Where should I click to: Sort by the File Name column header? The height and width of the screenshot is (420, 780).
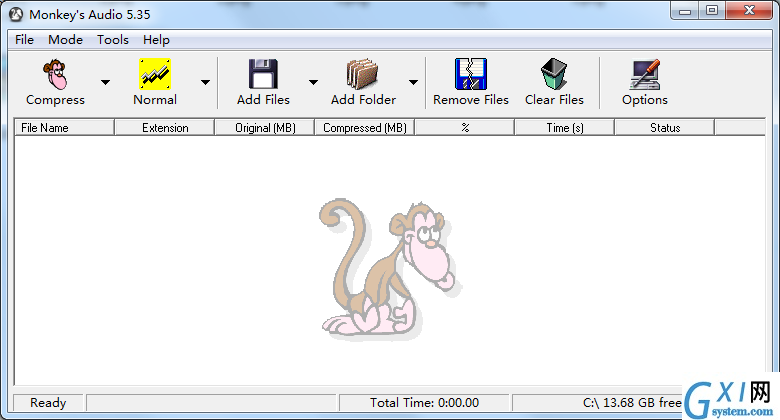click(64, 127)
